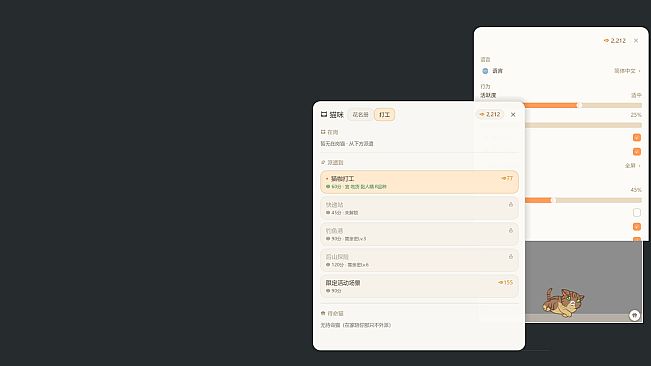651x366 pixels.
Task: Enable the unchecked checkbox in settings
Action: click(636, 212)
